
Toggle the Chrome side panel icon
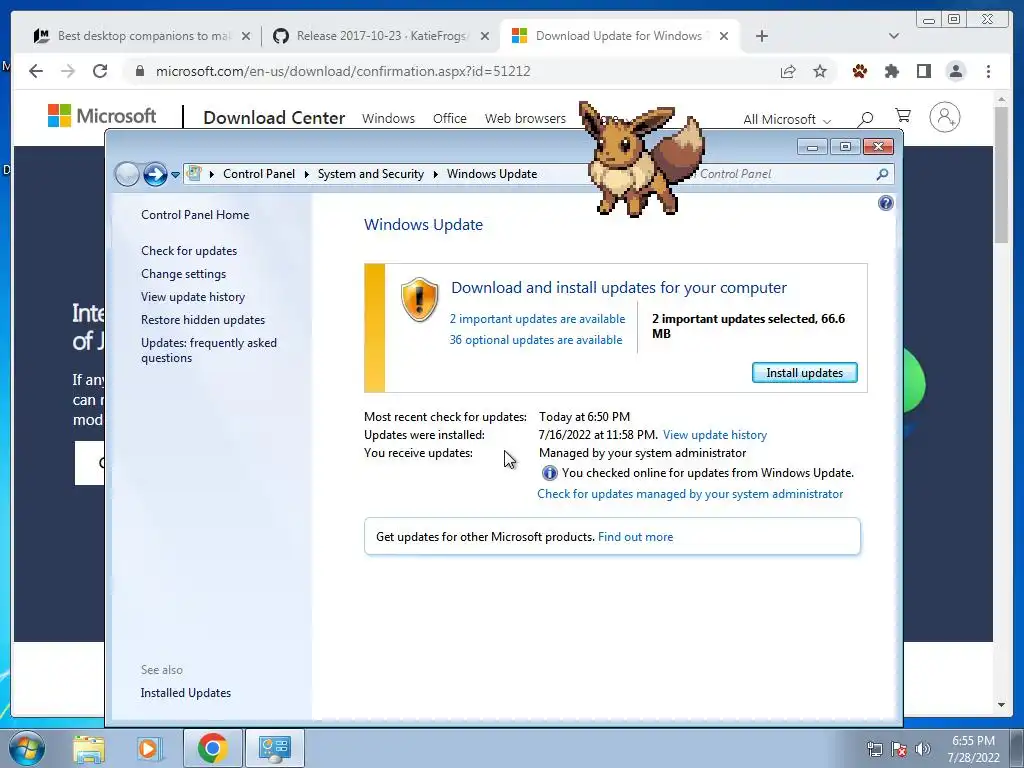click(x=923, y=71)
